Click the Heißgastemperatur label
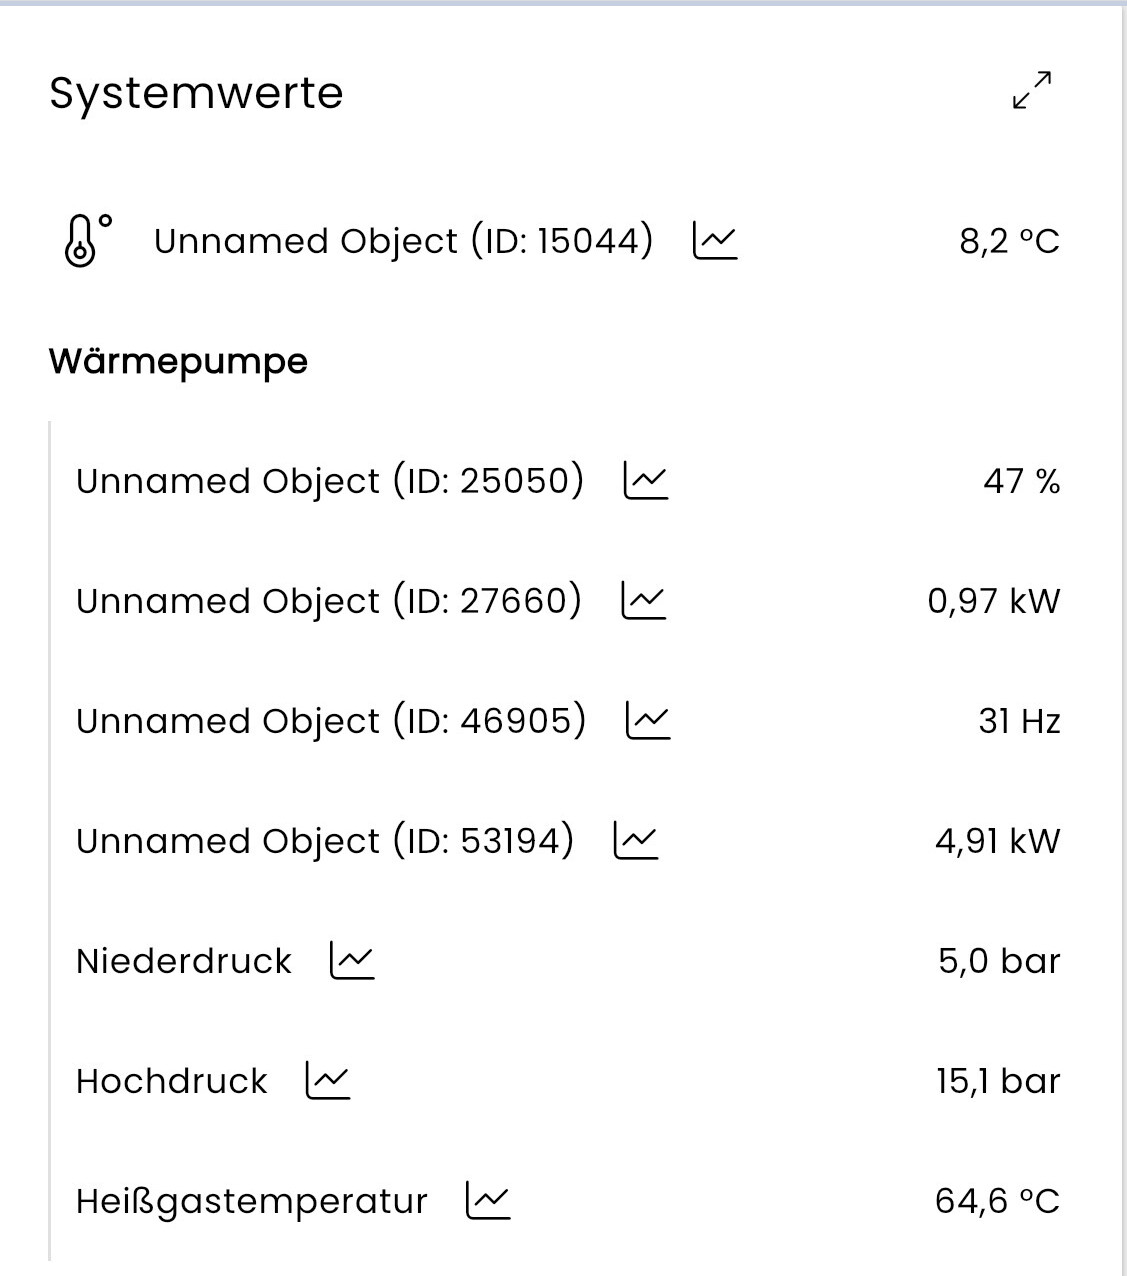1127x1276 pixels. click(252, 1201)
